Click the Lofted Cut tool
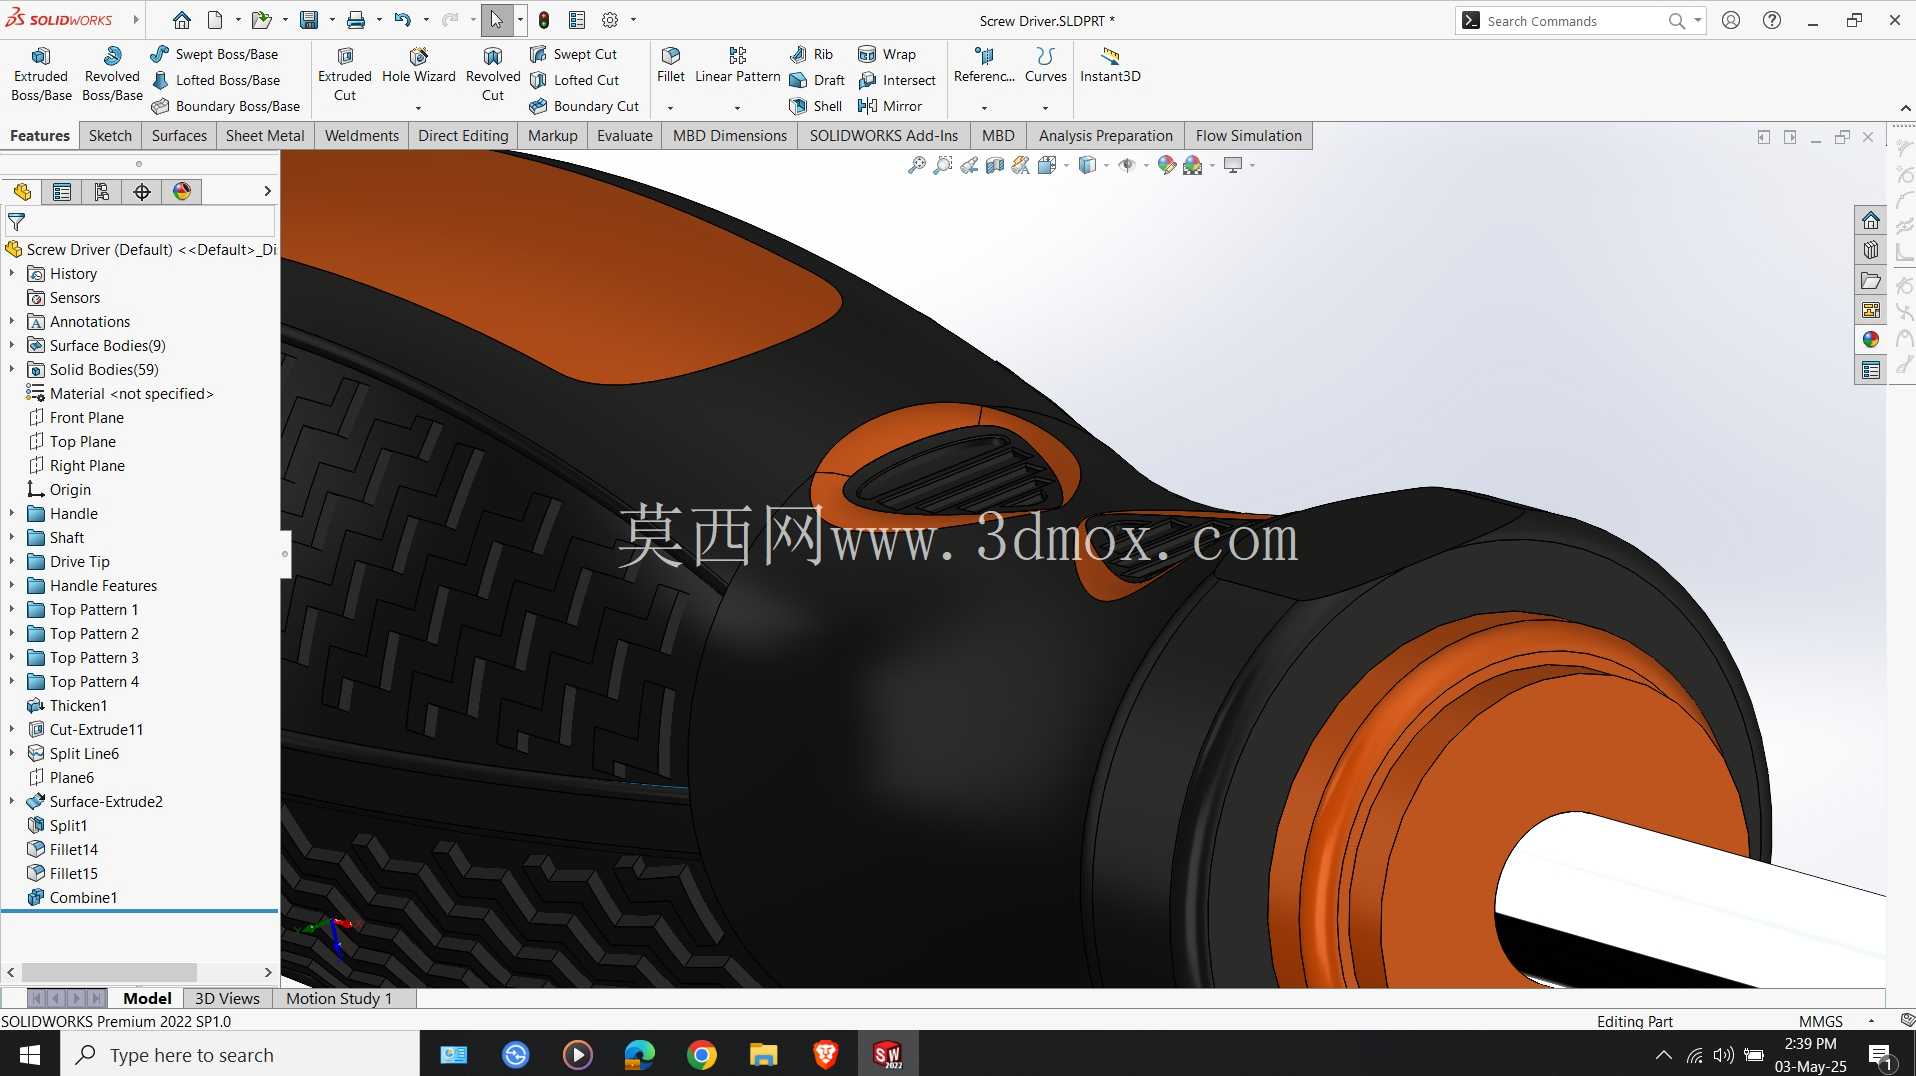Viewport: 1916px width, 1076px height. (575, 80)
